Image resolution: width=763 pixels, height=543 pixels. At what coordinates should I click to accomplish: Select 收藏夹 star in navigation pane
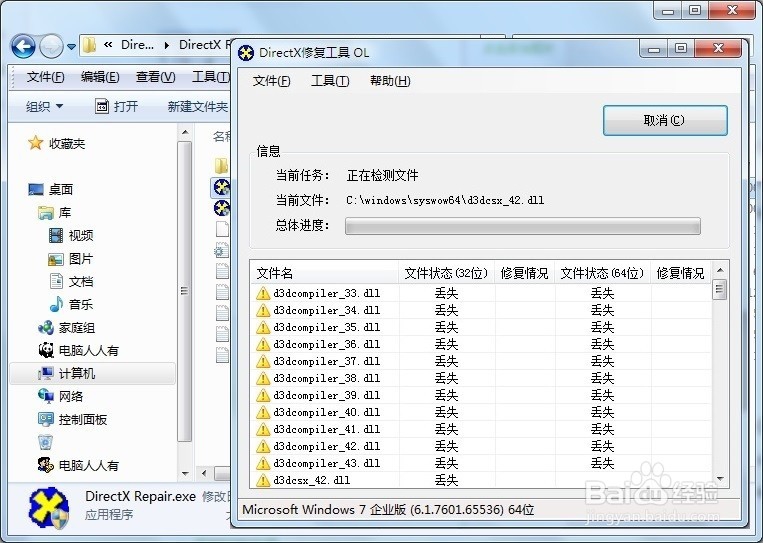click(35, 143)
